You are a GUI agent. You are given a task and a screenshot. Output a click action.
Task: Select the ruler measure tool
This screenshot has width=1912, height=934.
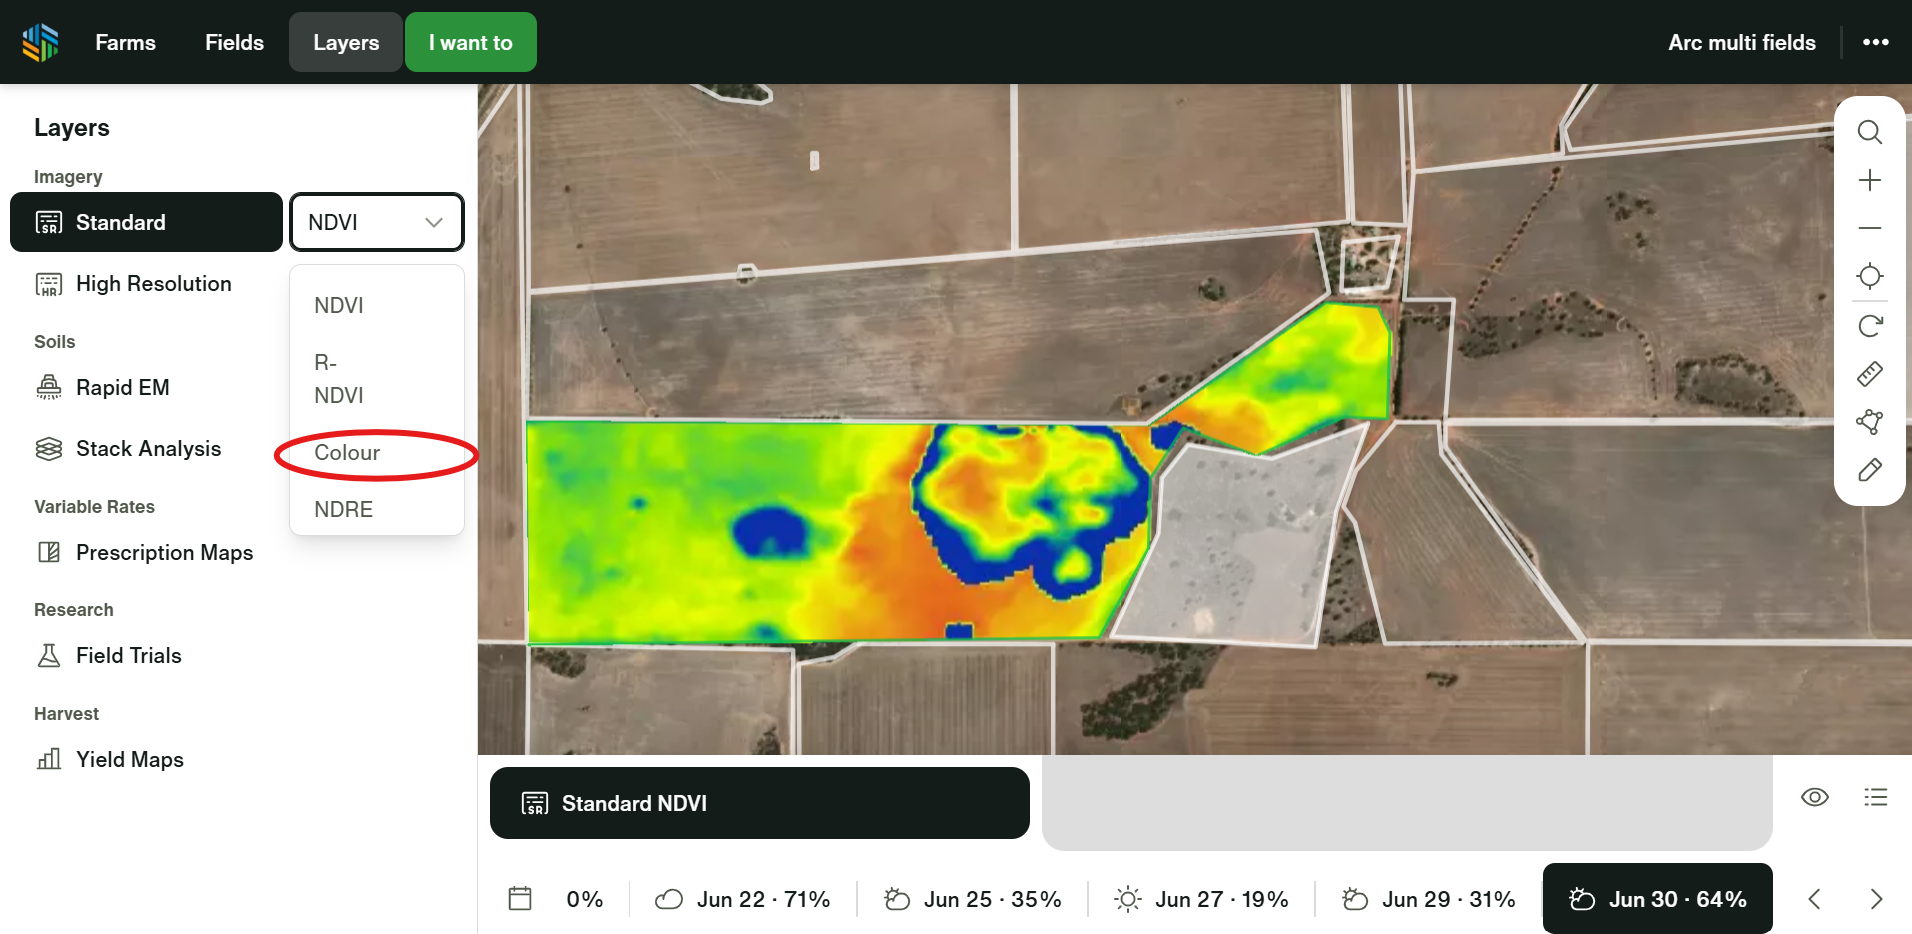(x=1869, y=374)
